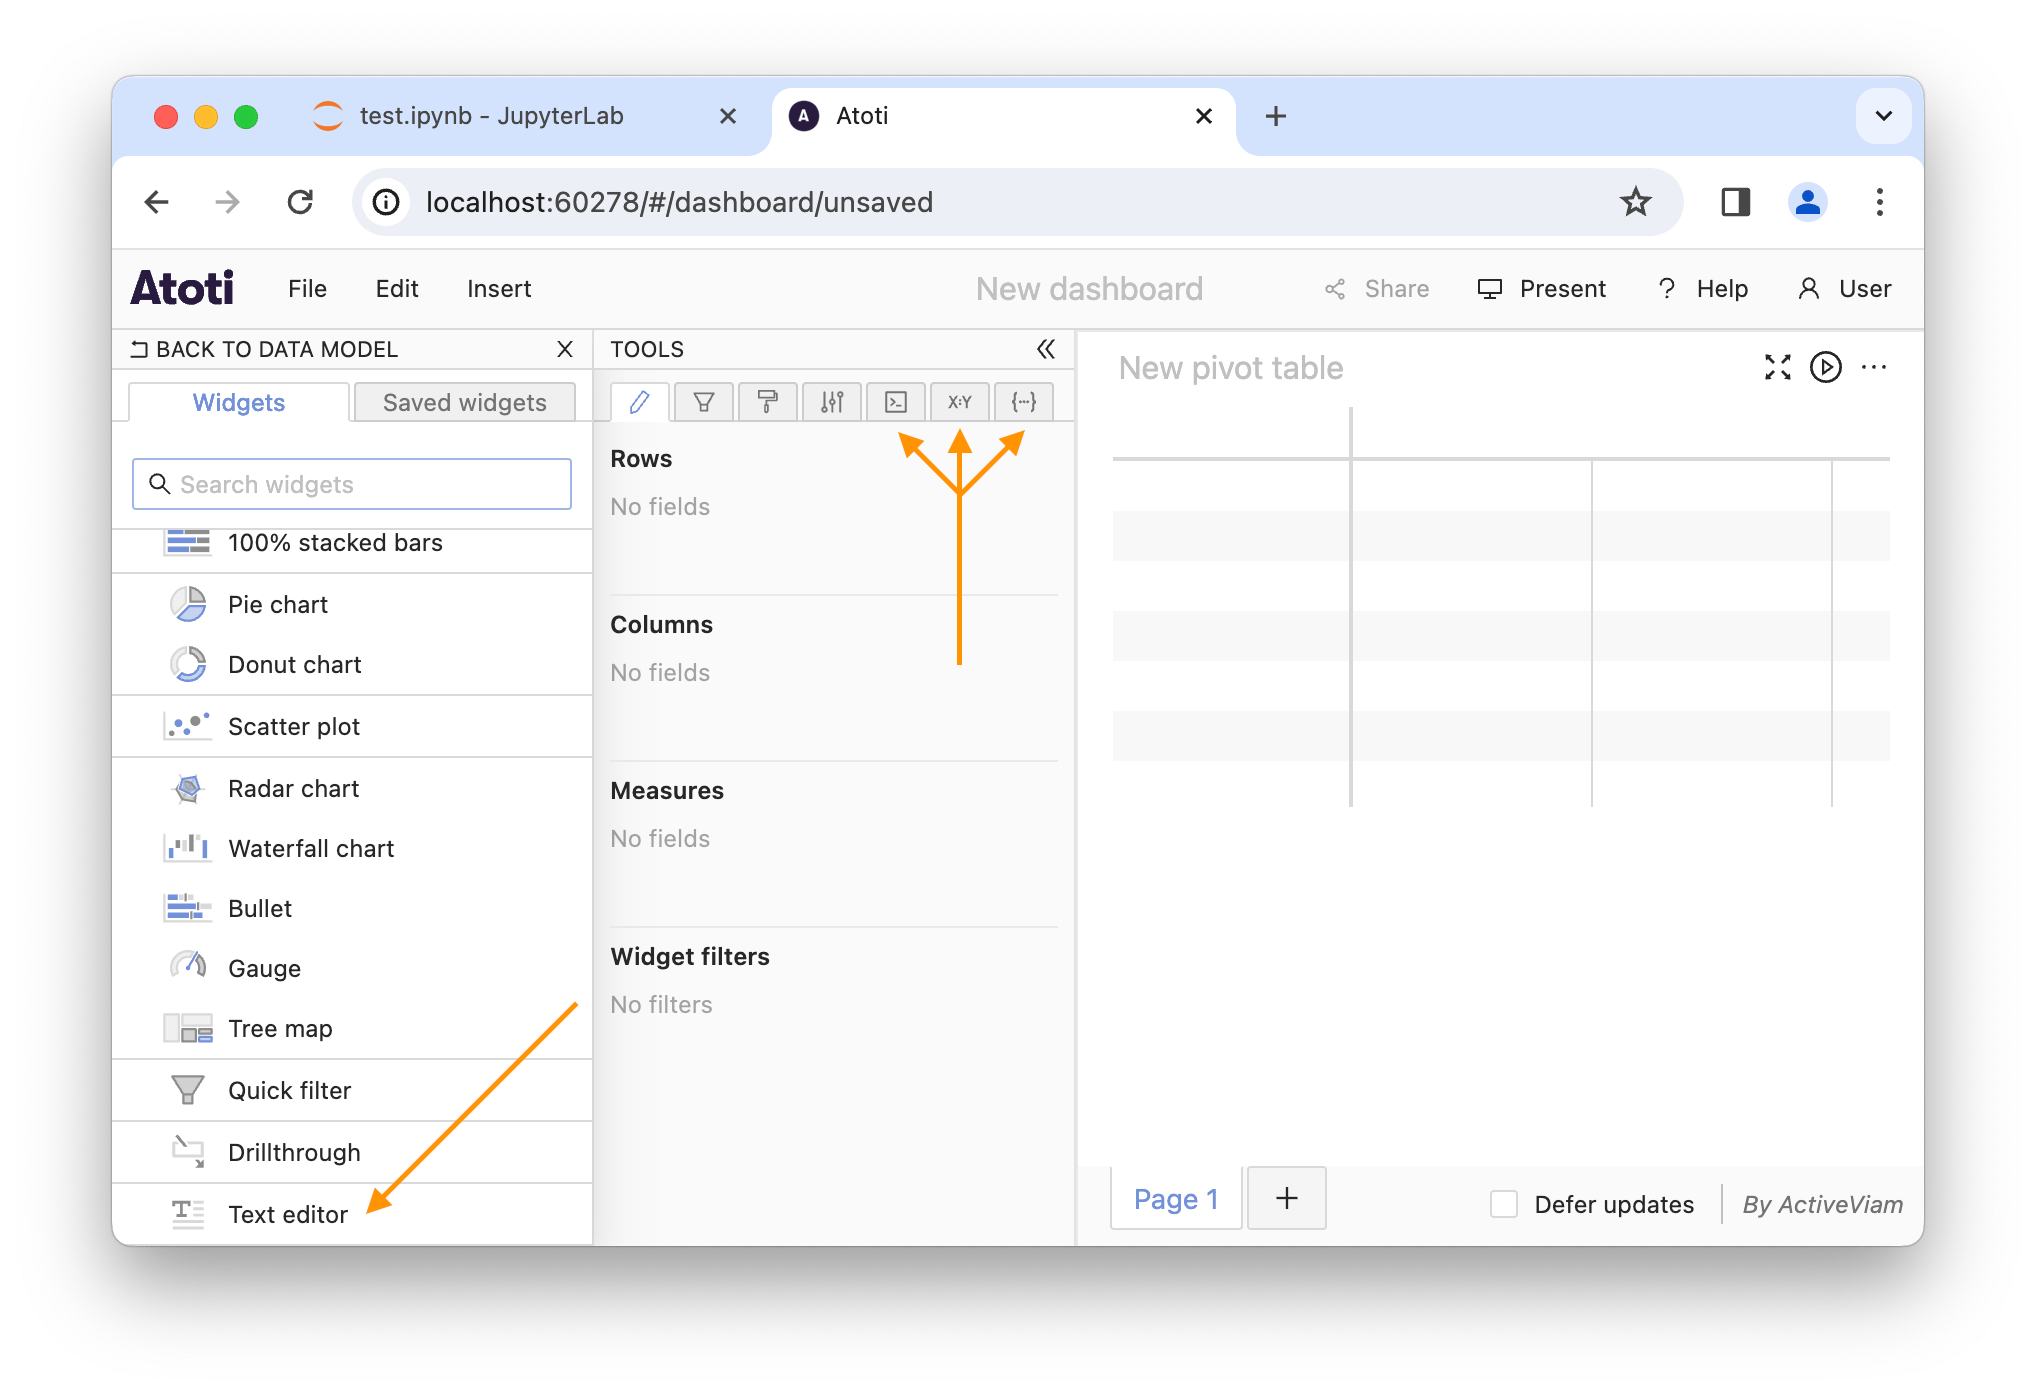The image size is (2036, 1394).
Task: Add a Pie chart widget
Action: 352,604
